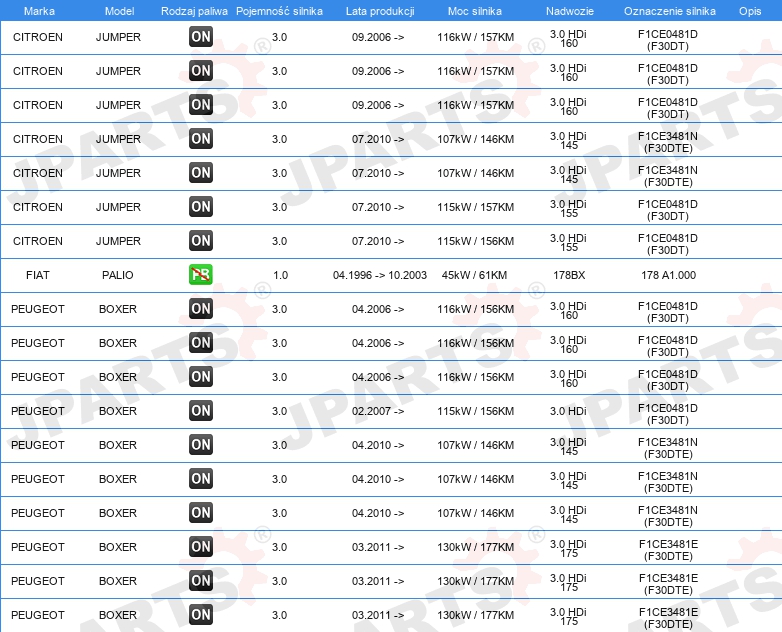Click the Opis column header
The width and height of the screenshot is (782, 632).
pyautogui.click(x=750, y=11)
